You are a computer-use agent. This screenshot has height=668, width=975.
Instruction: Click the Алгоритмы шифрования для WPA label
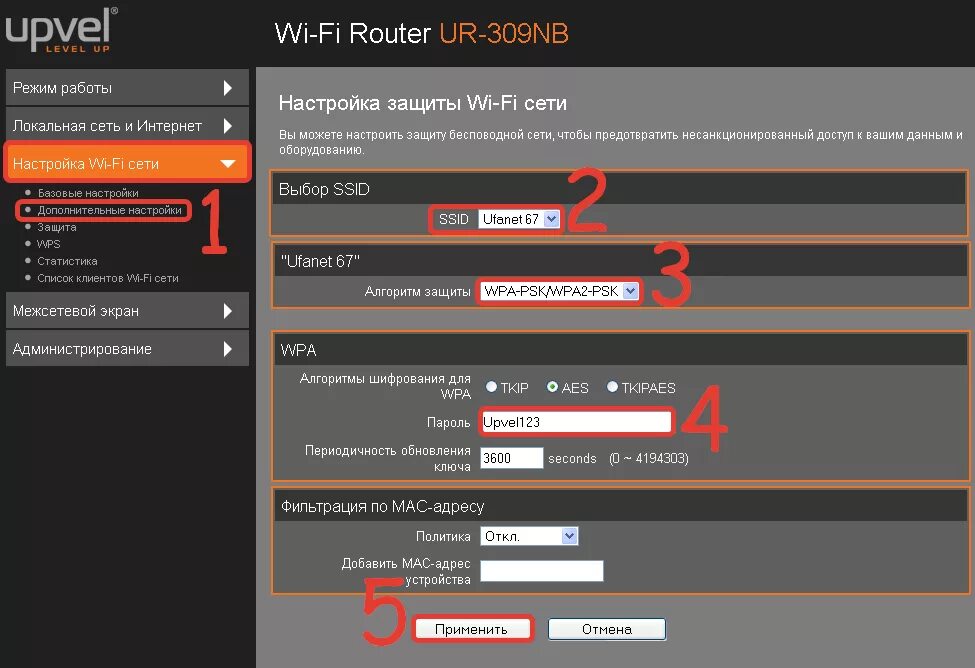point(385,386)
